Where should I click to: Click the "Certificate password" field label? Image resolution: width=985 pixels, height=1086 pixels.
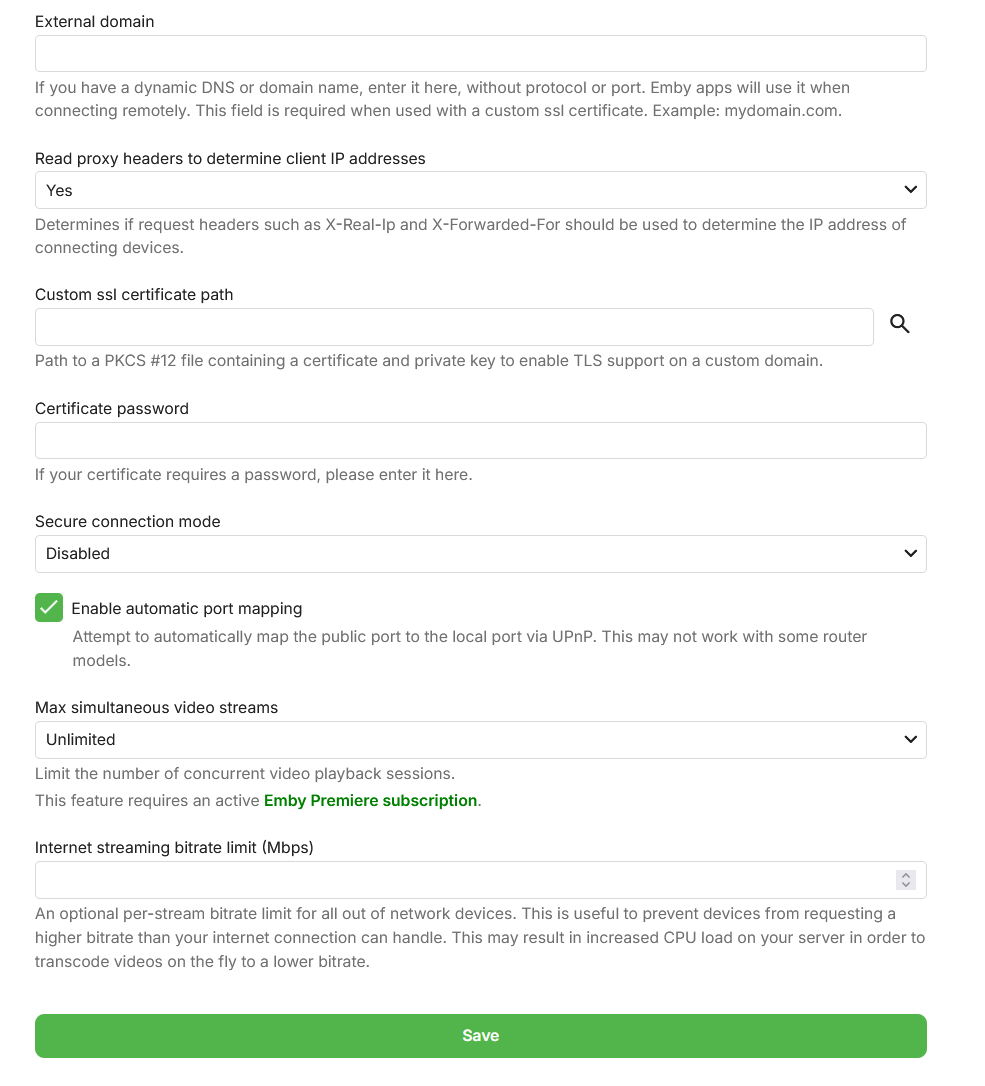pyautogui.click(x=112, y=408)
